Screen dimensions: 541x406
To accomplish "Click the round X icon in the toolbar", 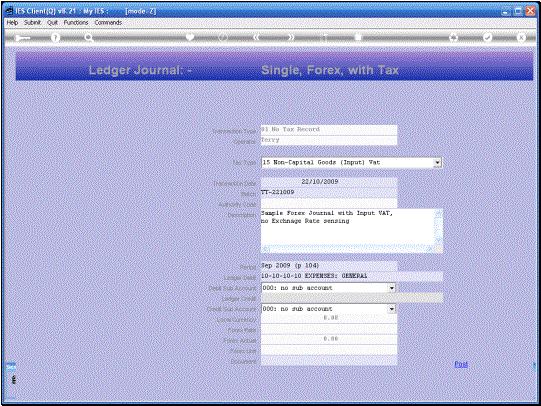I will (521, 37).
